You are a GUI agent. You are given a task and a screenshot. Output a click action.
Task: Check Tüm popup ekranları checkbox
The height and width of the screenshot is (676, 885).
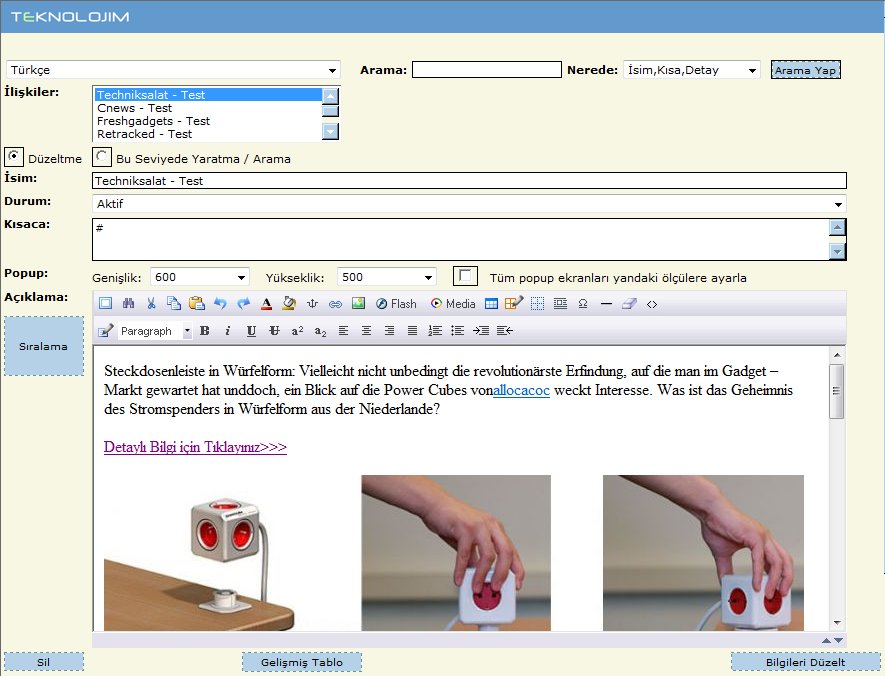click(466, 276)
